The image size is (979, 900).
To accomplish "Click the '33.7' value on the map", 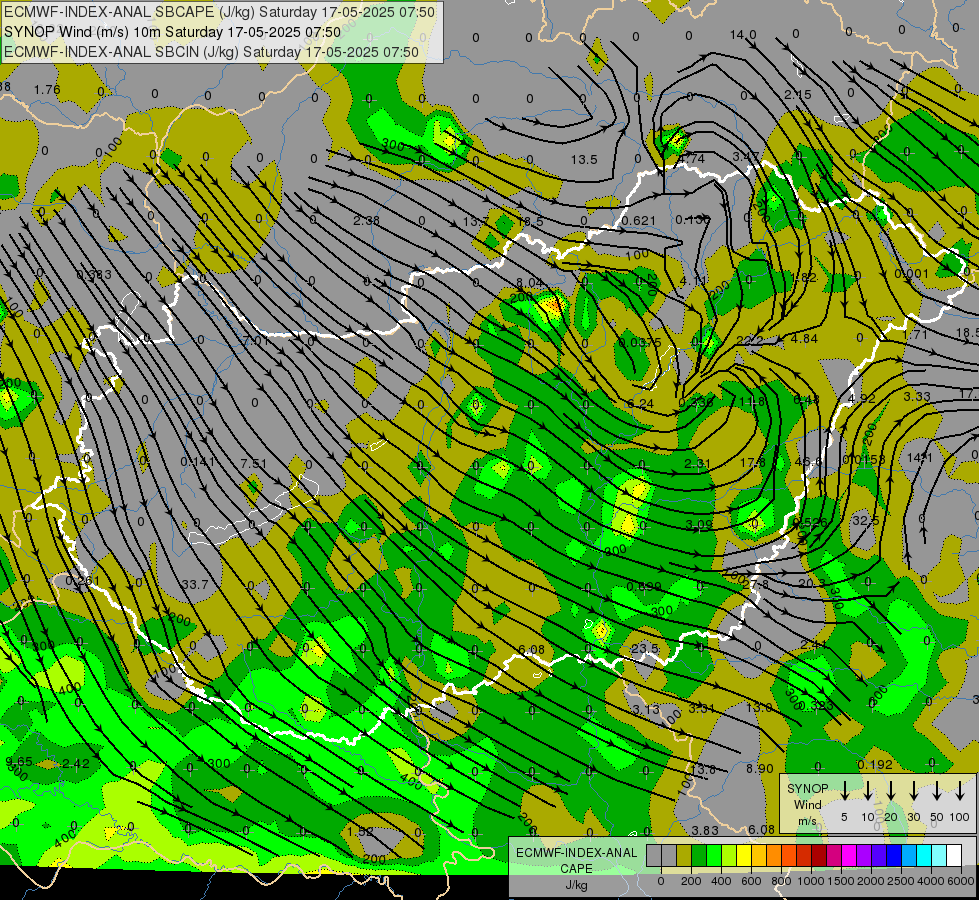I will pos(195,585).
